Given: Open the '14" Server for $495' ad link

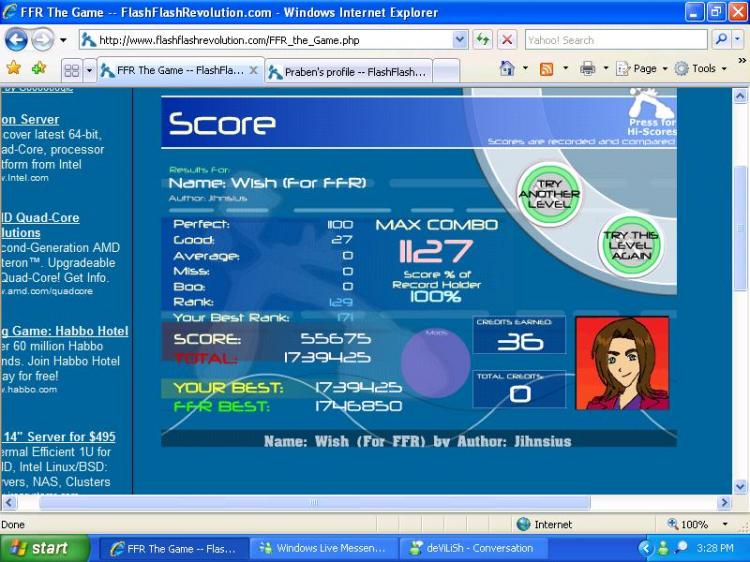Looking at the screenshot, I should pos(59,437).
